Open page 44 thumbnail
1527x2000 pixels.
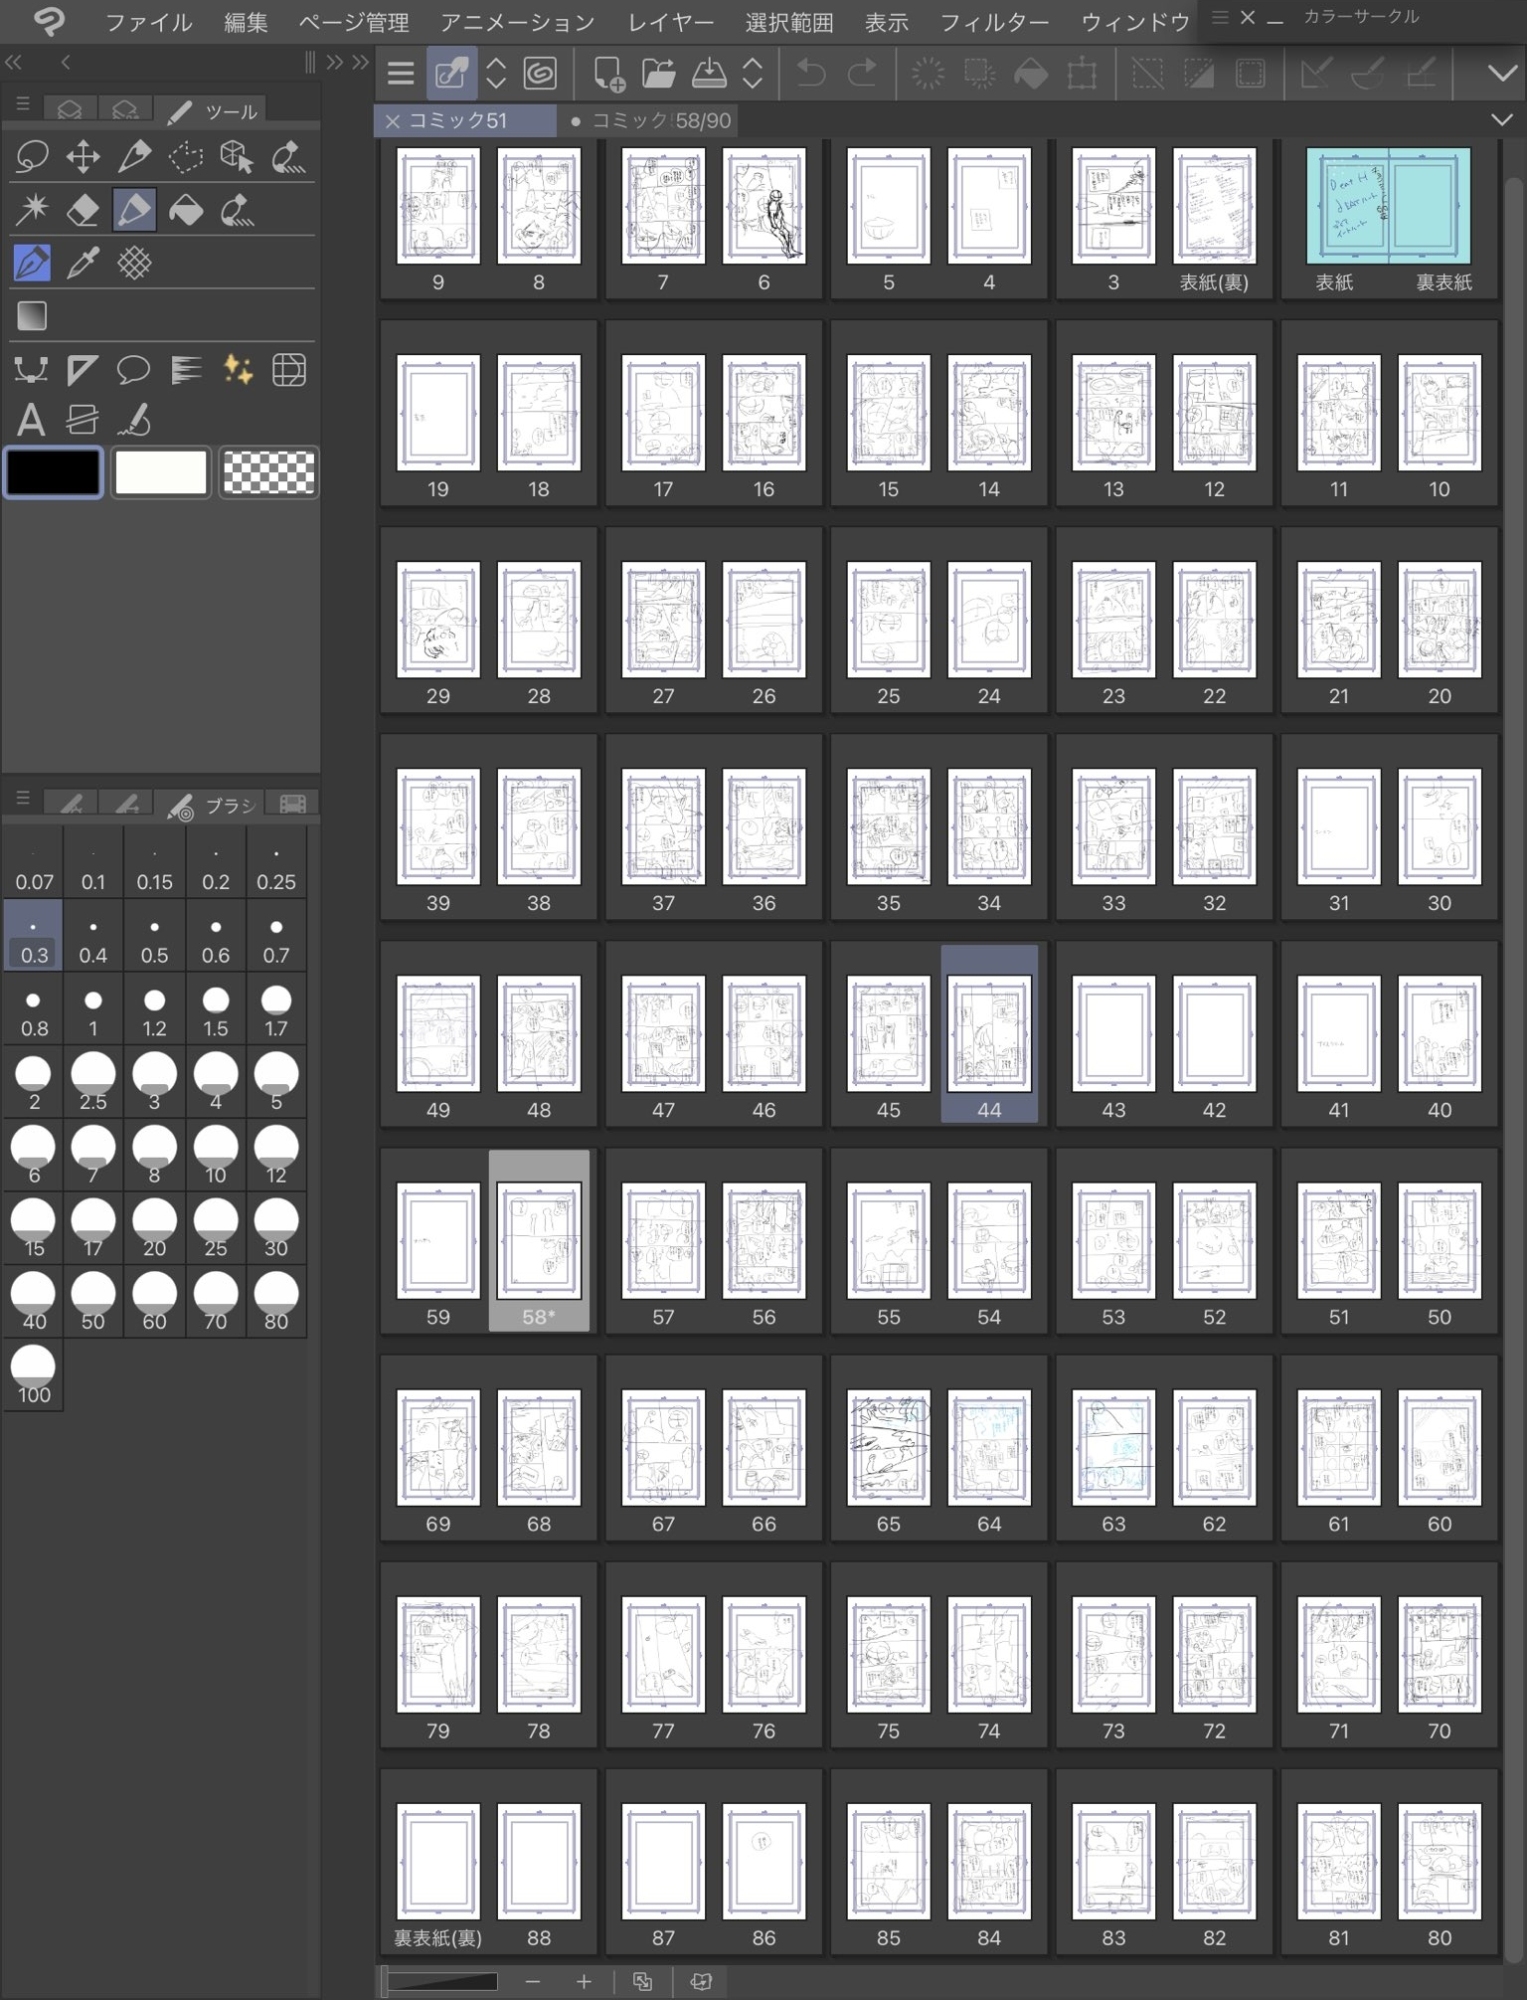click(x=988, y=1034)
